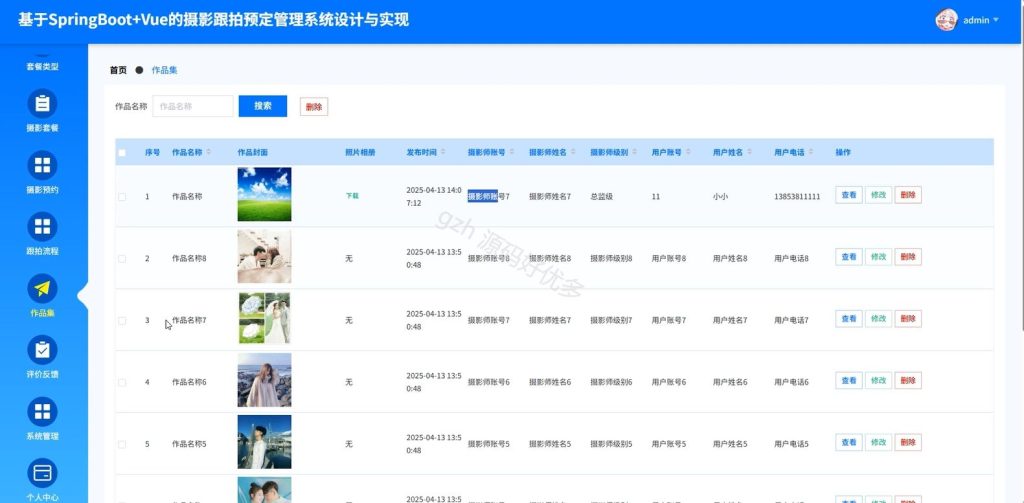Click 删除 in row 1
This screenshot has height=503, width=1024.
click(x=908, y=195)
